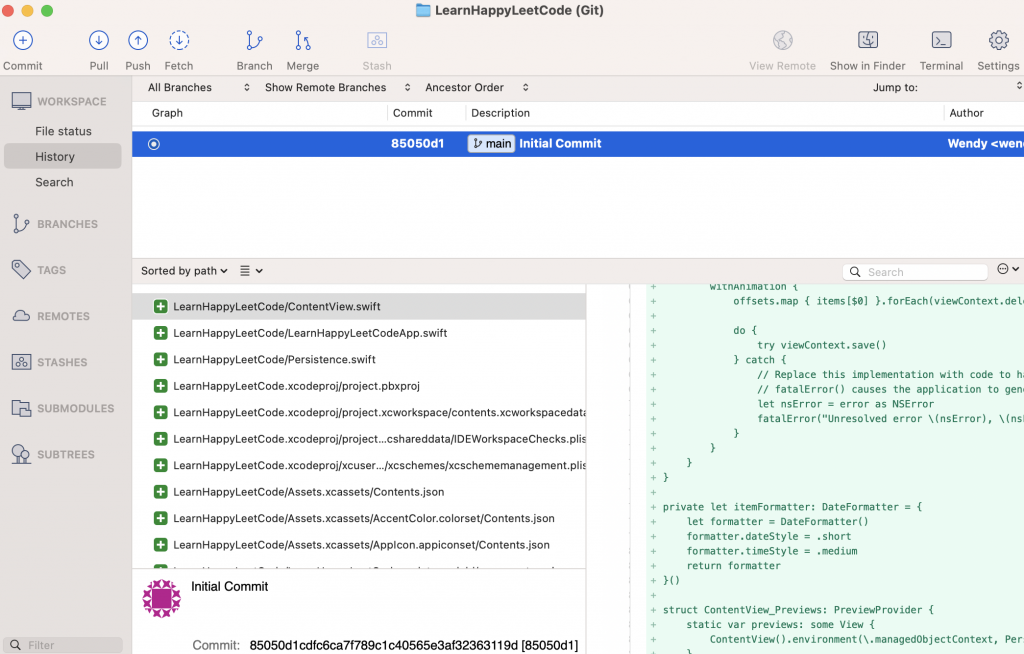The image size is (1024, 654).
Task: Click added-file icon for ContentView.swift
Action: coord(160,306)
